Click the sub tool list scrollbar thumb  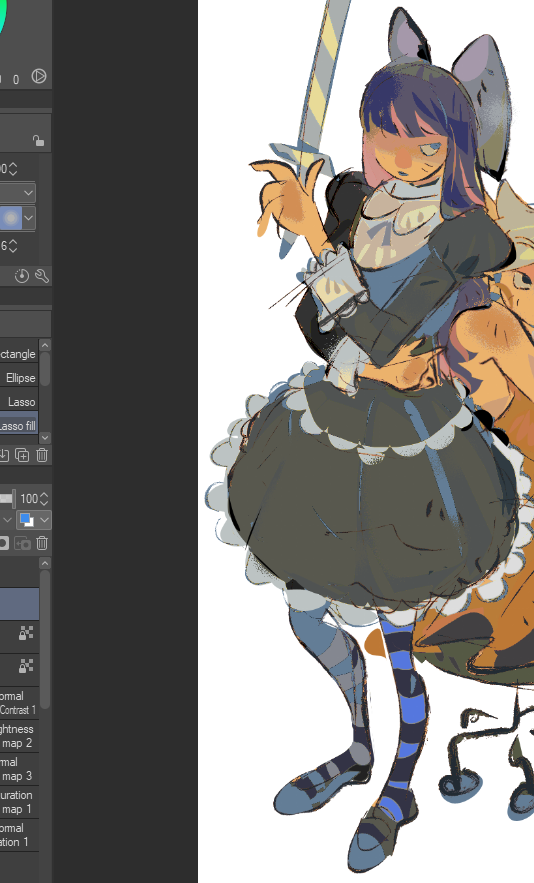click(x=45, y=369)
